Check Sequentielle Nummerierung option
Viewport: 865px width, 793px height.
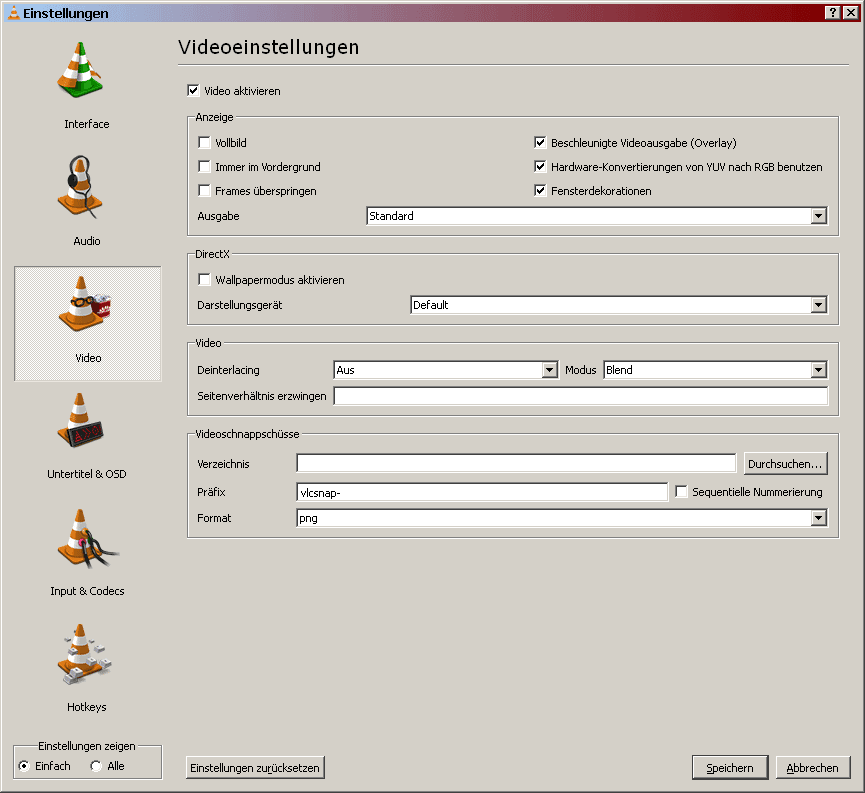tap(681, 491)
